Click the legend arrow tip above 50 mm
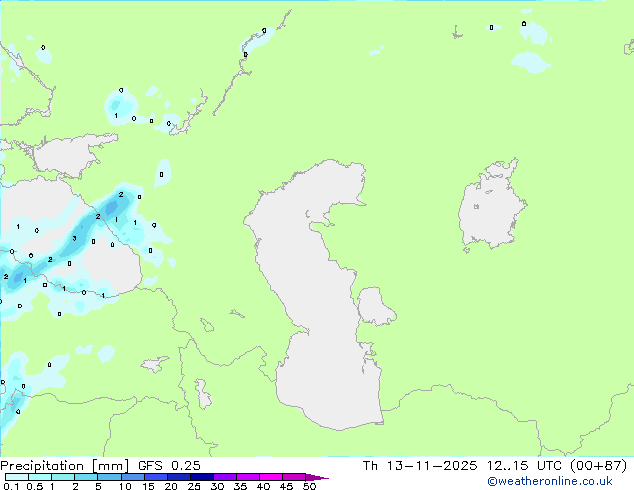This screenshot has width=634, height=490. point(317,477)
